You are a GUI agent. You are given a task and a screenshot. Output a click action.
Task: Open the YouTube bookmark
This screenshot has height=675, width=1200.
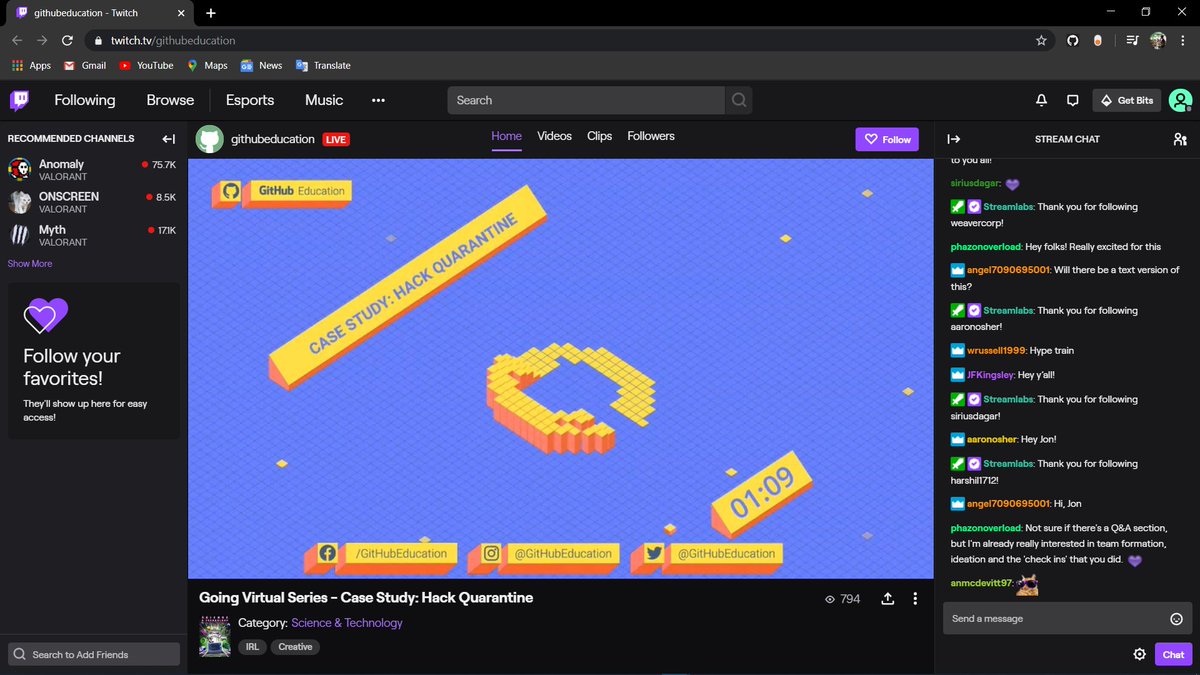(146, 65)
